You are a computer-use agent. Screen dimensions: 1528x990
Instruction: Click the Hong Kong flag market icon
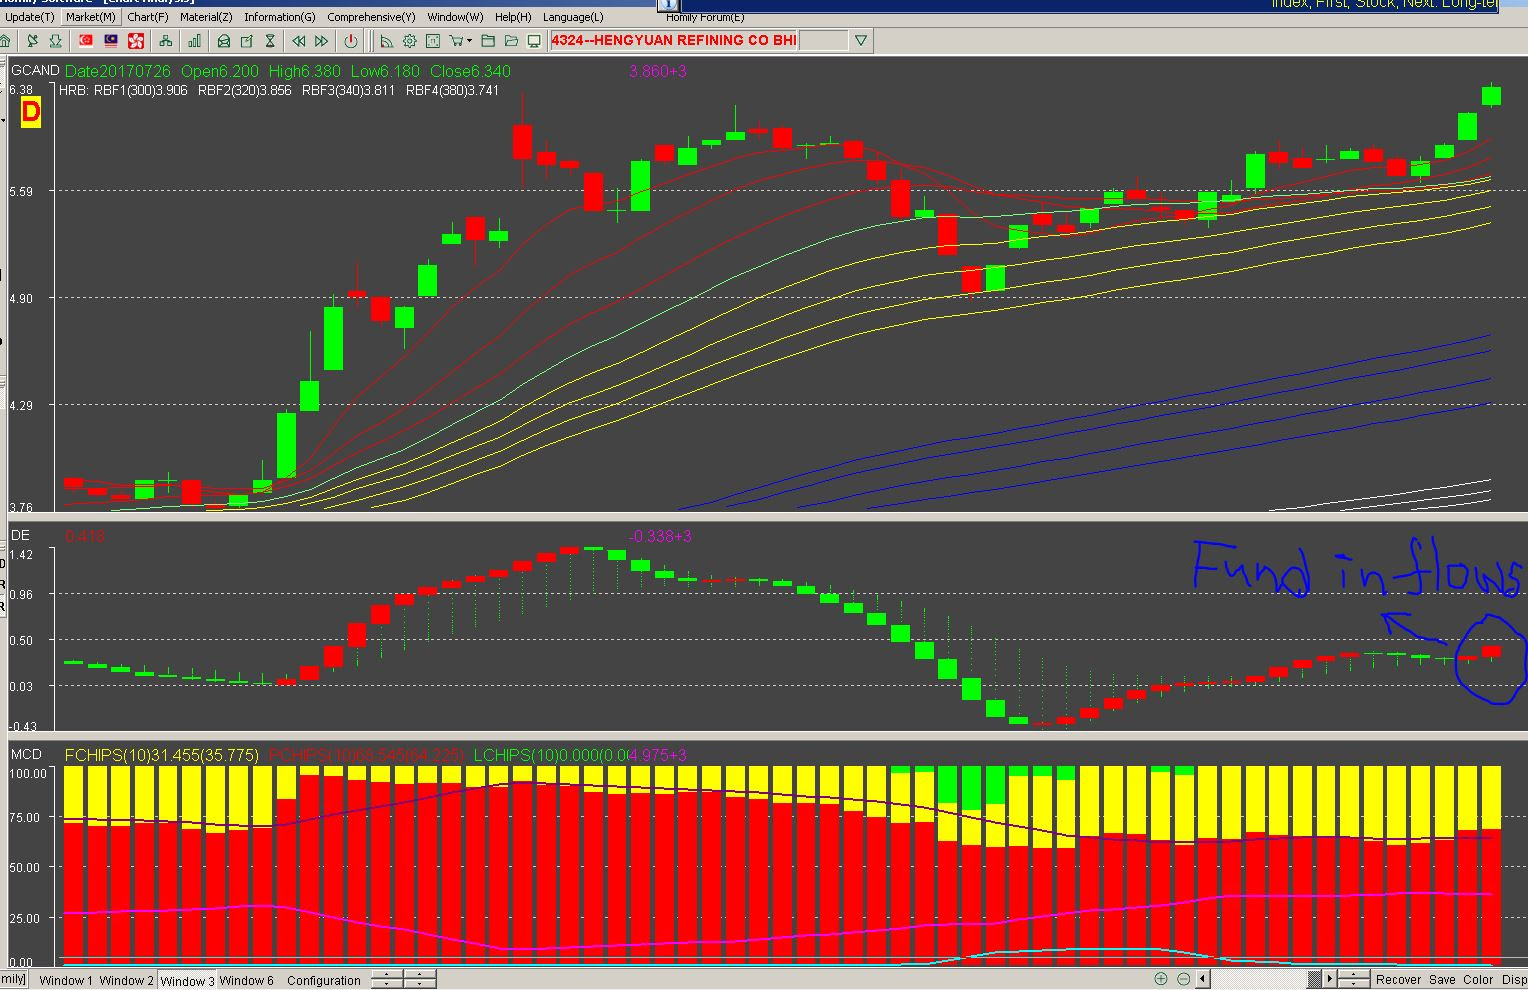pyautogui.click(x=136, y=41)
